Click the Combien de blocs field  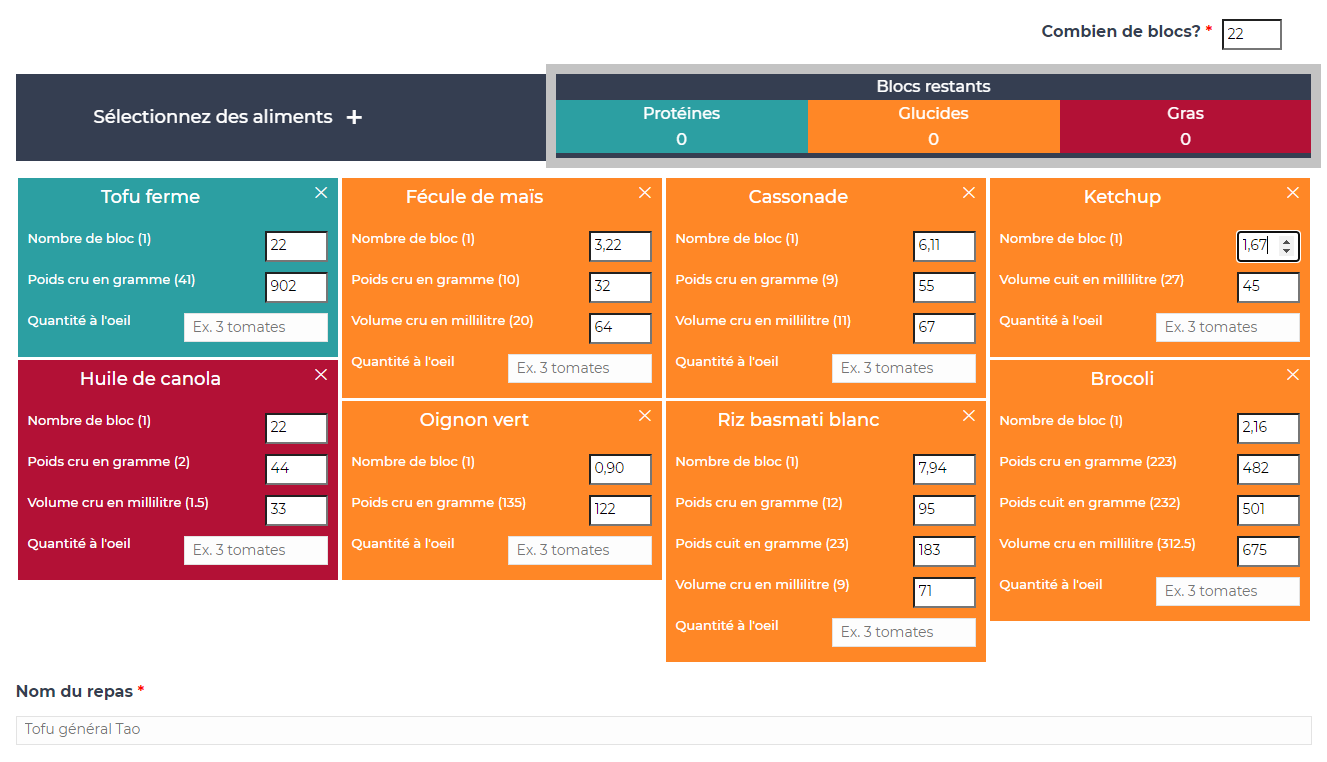coord(1251,34)
